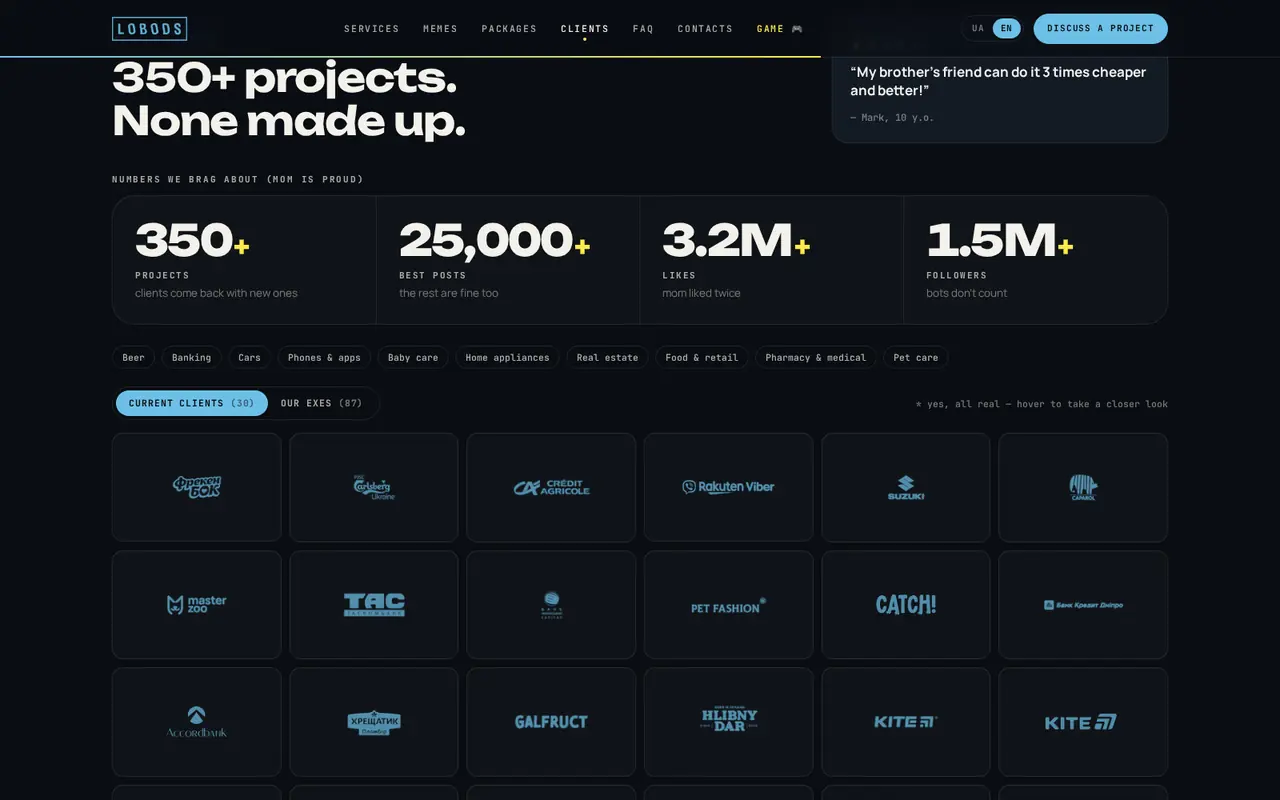This screenshot has height=800, width=1280.
Task: Switch language to EN
Action: pos(1006,28)
